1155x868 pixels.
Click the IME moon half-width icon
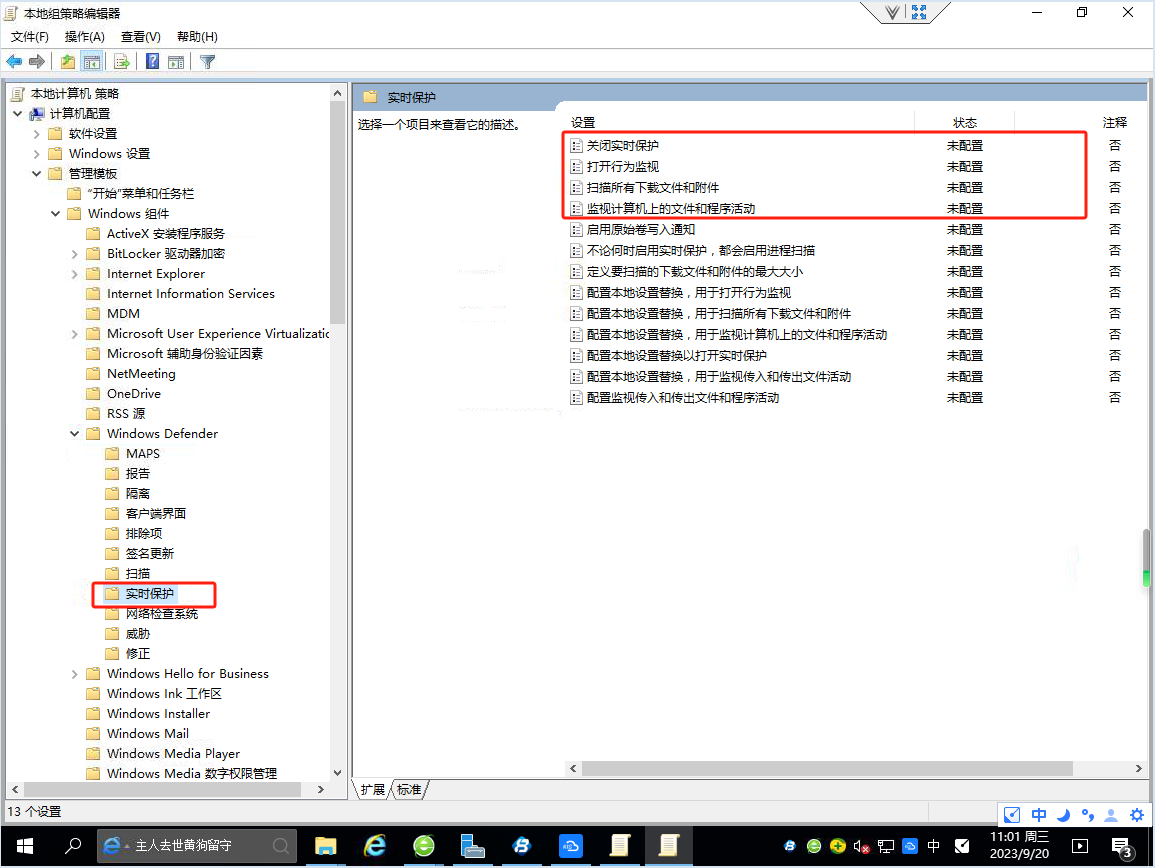pyautogui.click(x=1063, y=815)
